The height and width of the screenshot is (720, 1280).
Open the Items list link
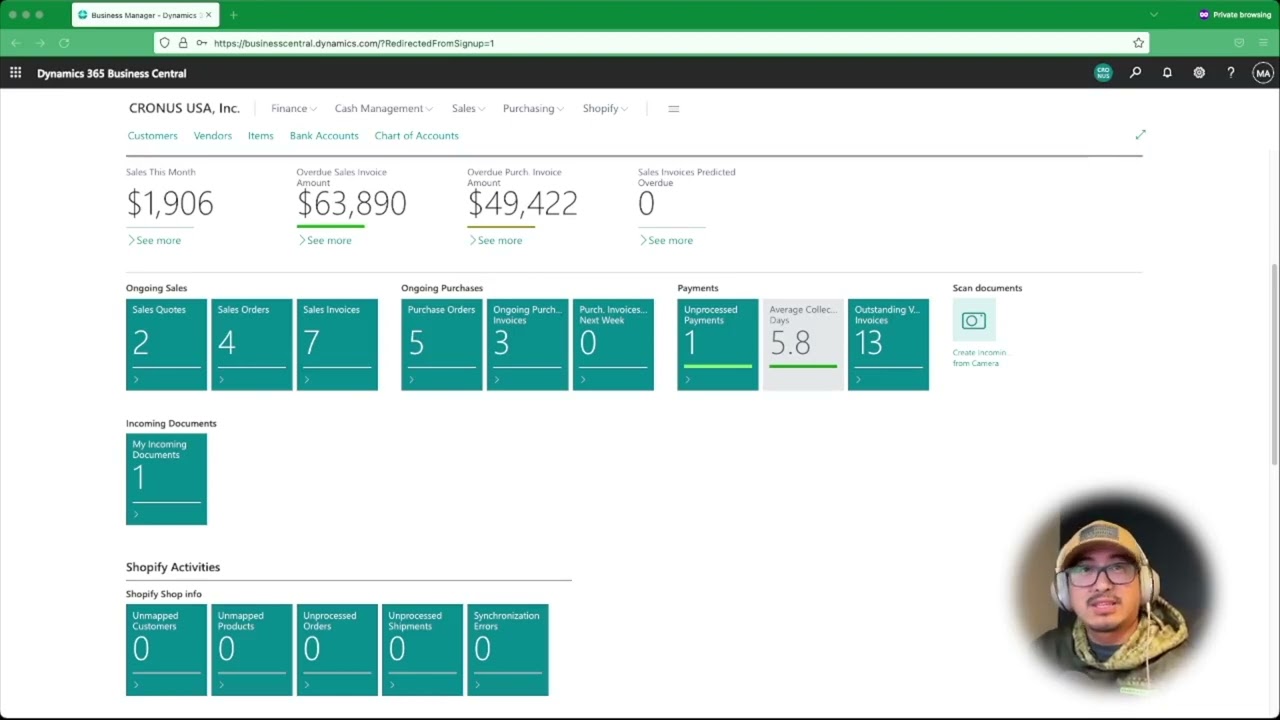click(x=261, y=135)
